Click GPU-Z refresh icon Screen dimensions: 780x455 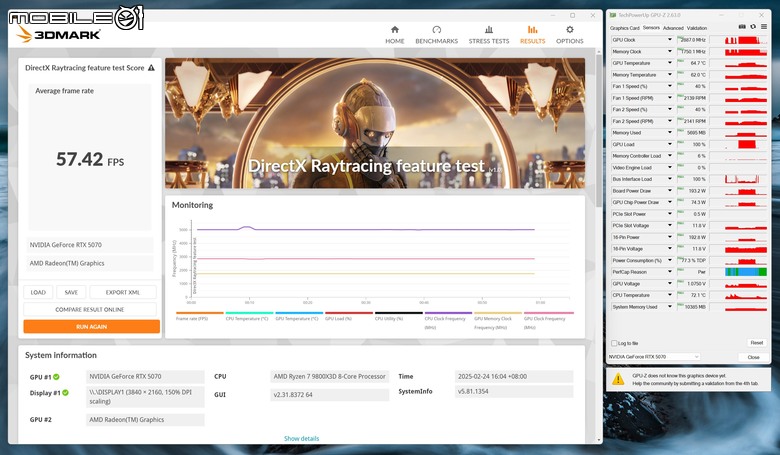[x=753, y=27]
